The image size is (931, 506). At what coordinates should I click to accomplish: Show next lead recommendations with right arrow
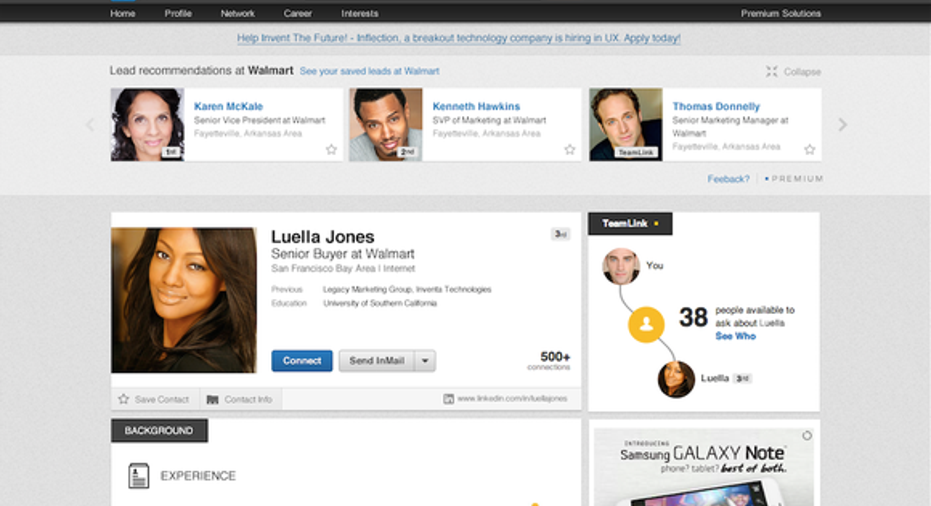click(842, 125)
